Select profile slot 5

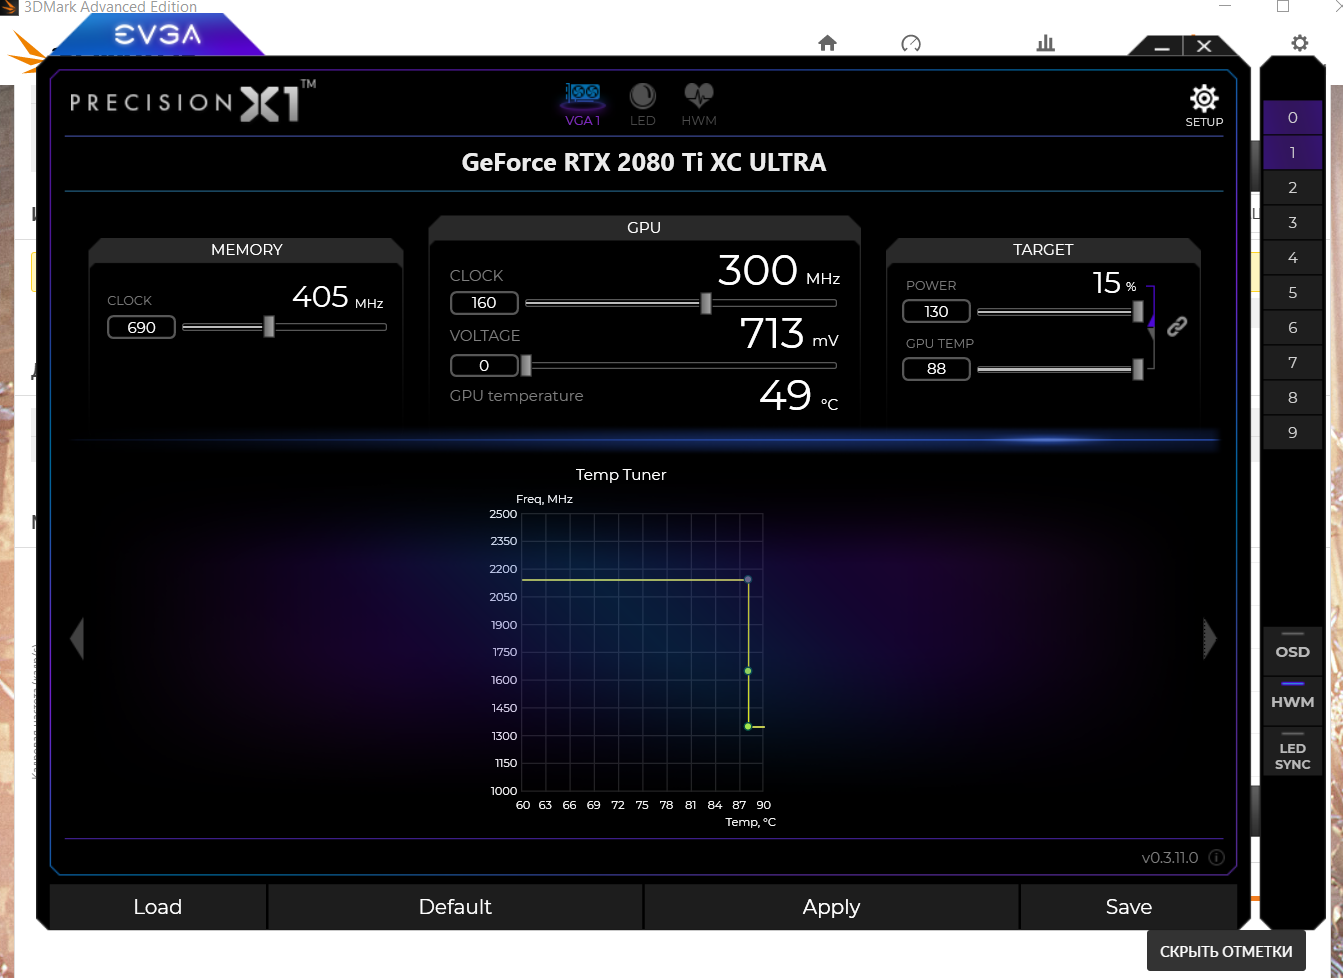[x=1292, y=293]
